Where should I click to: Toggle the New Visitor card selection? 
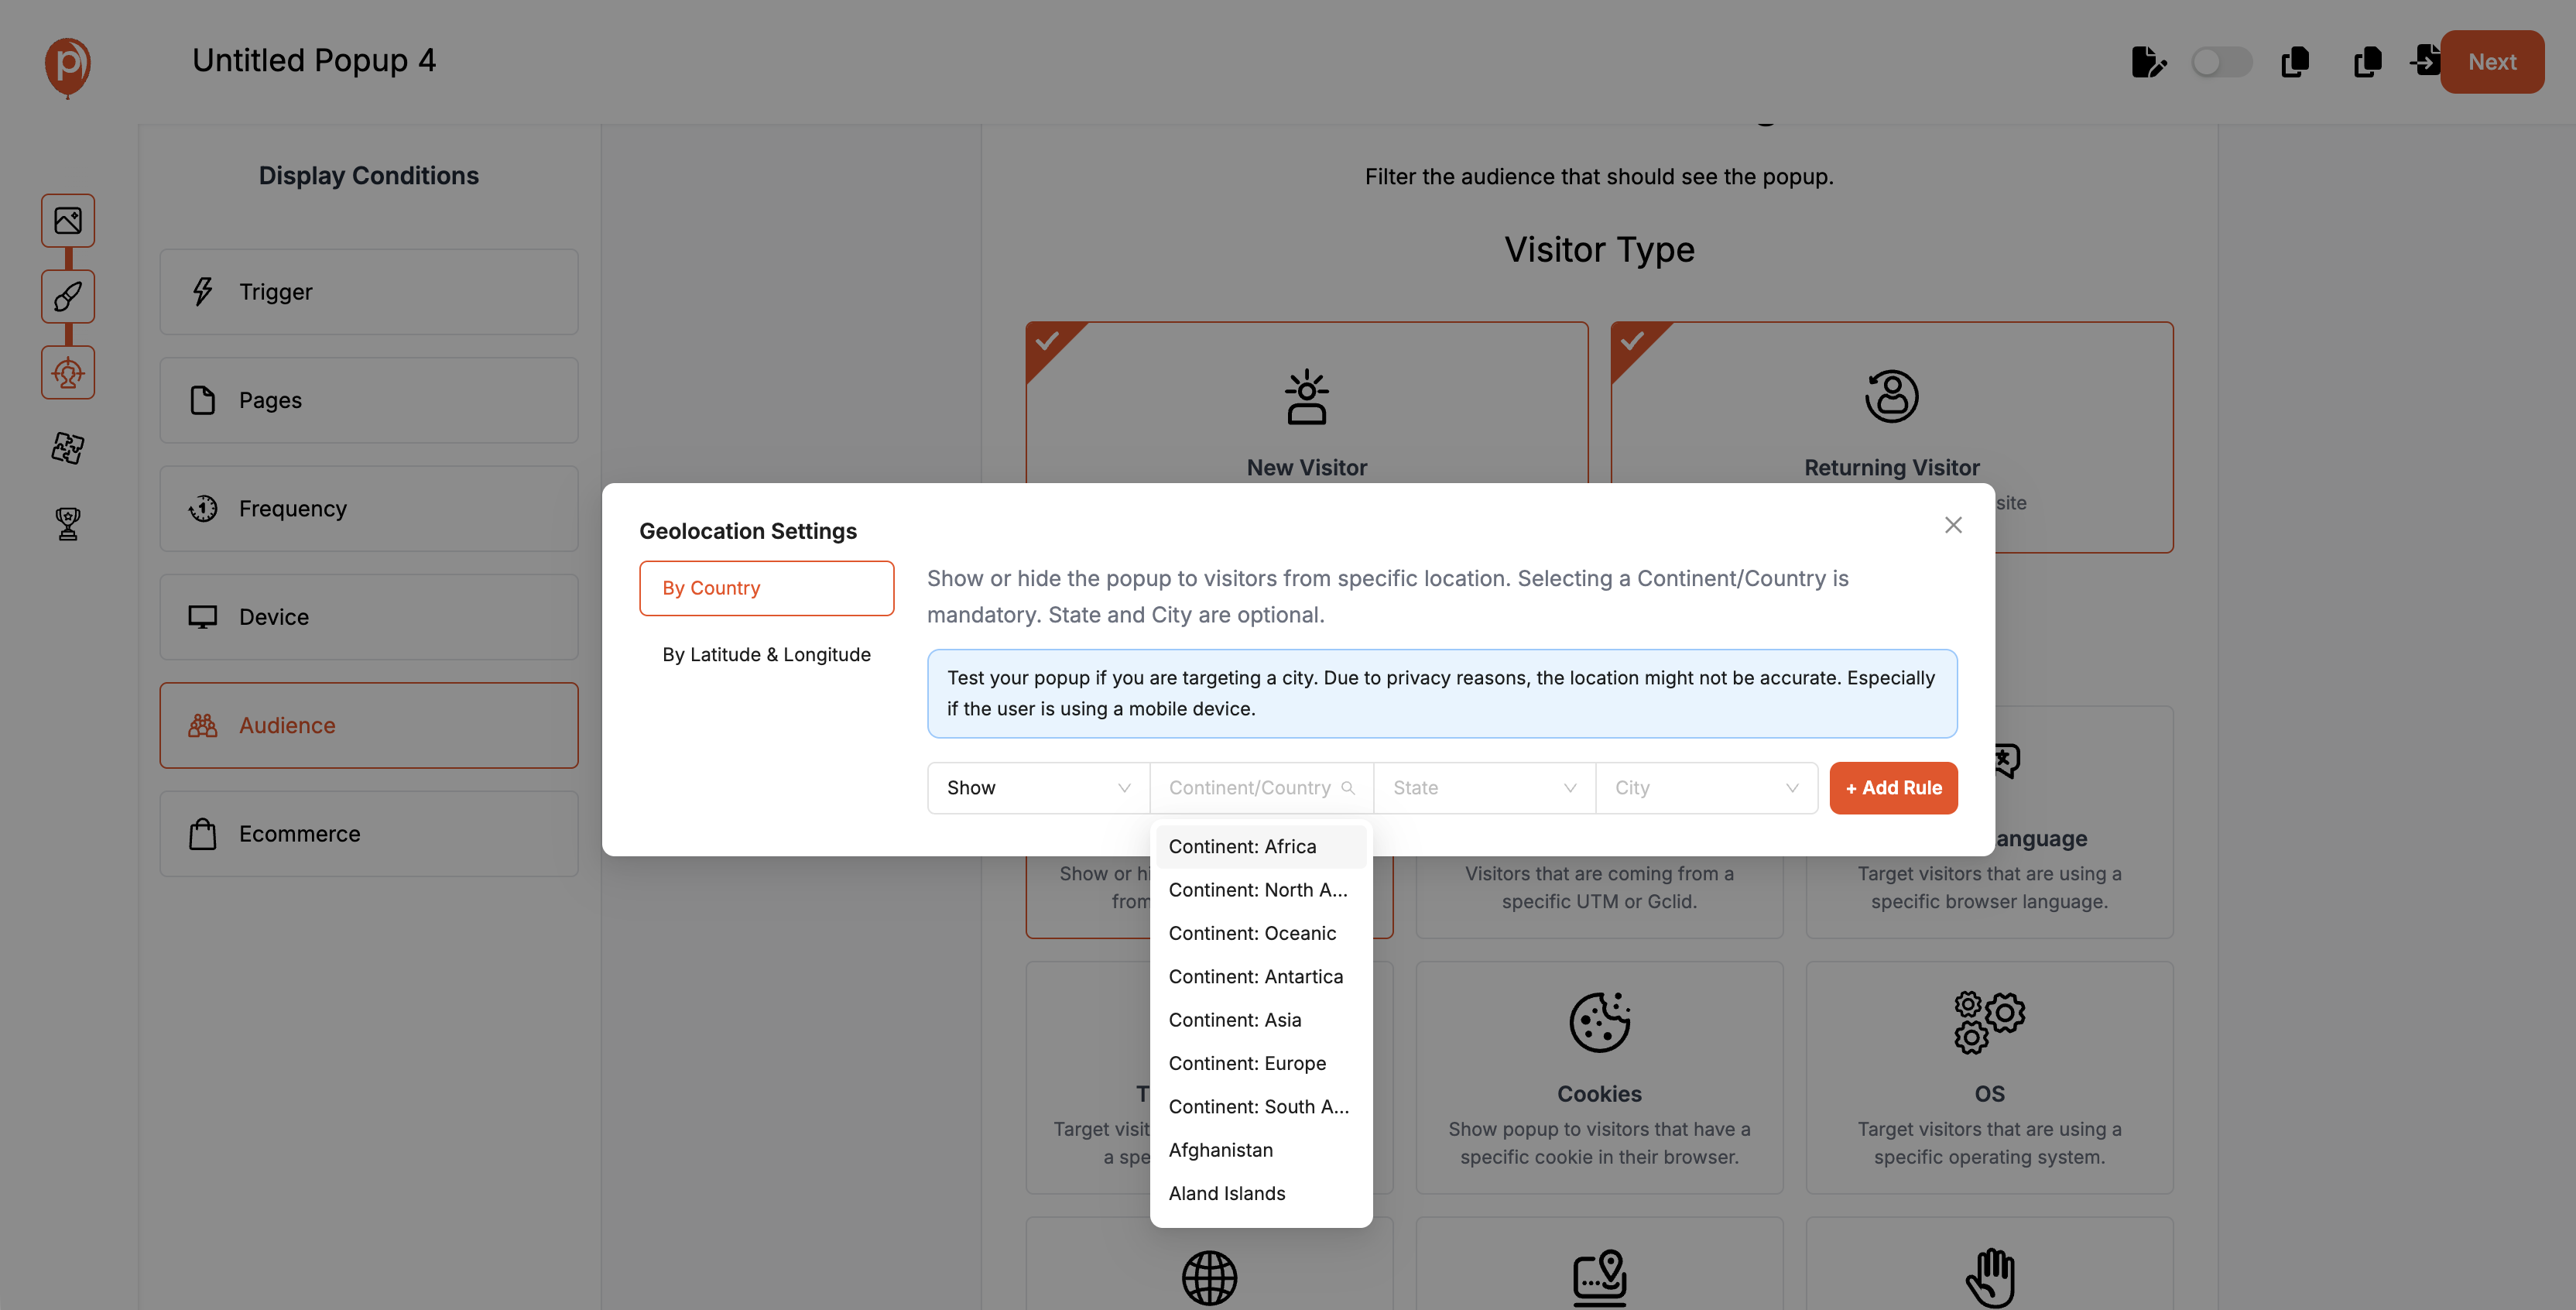[x=1306, y=420]
